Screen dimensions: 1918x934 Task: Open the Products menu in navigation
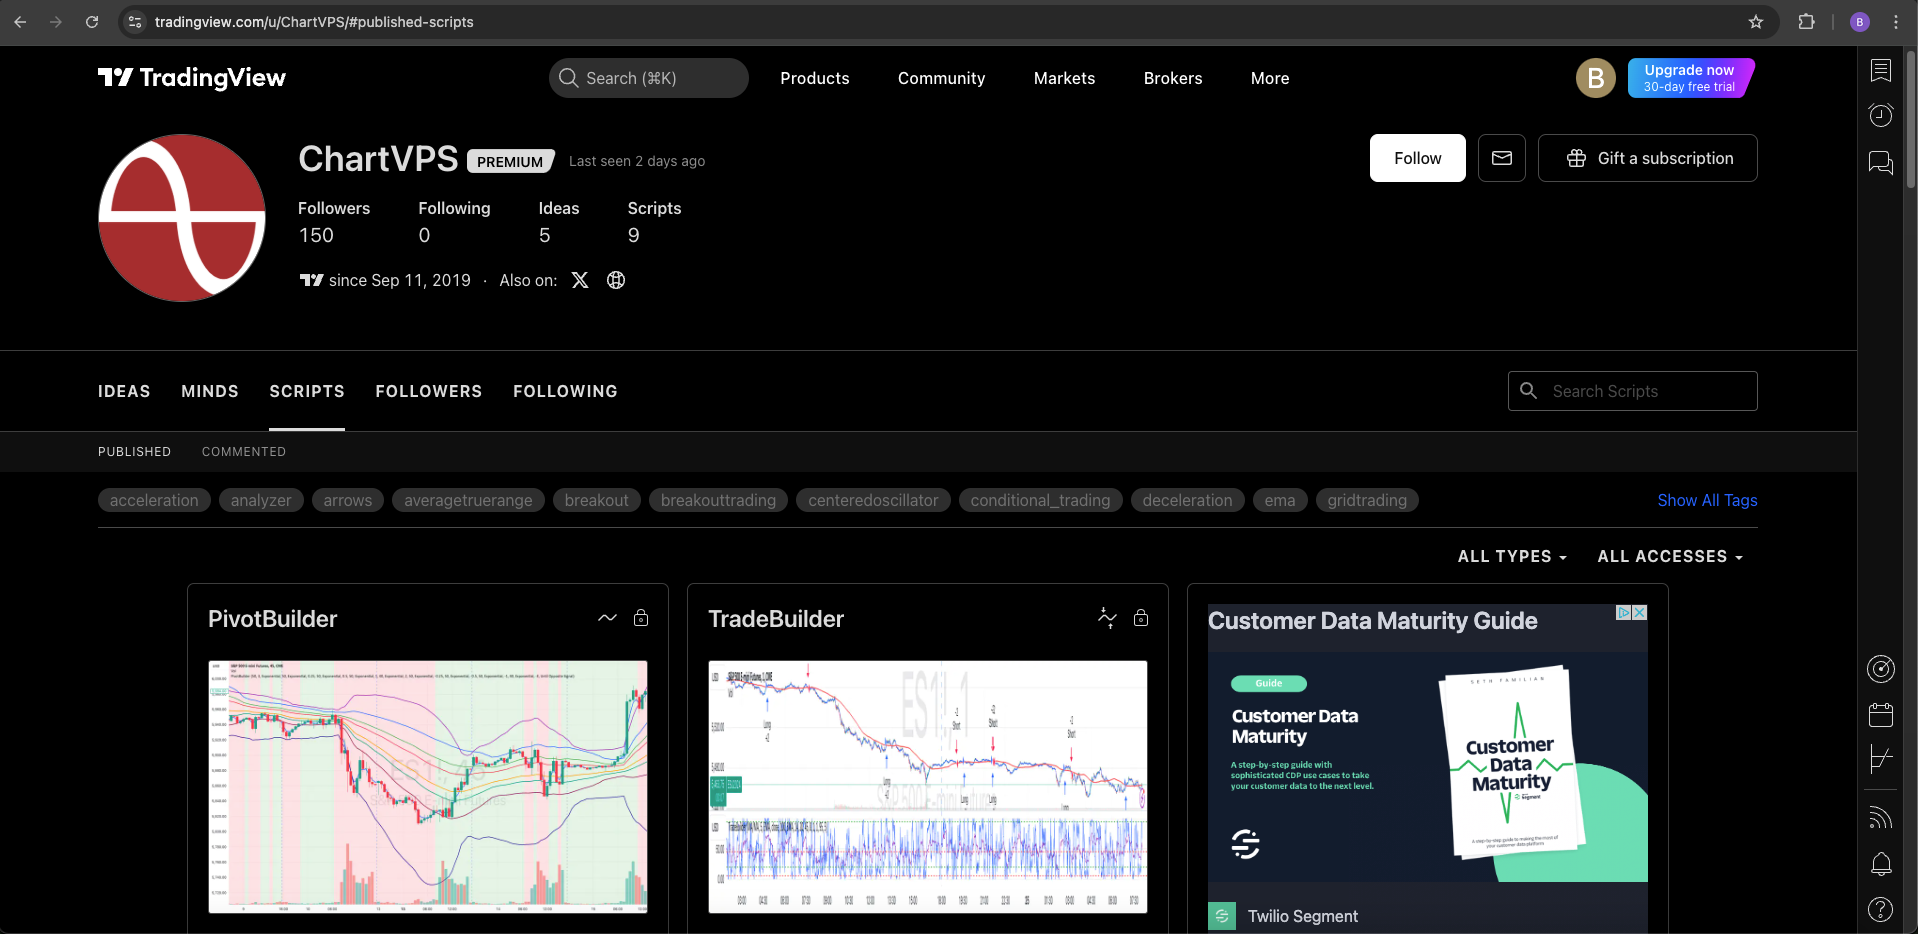(814, 78)
